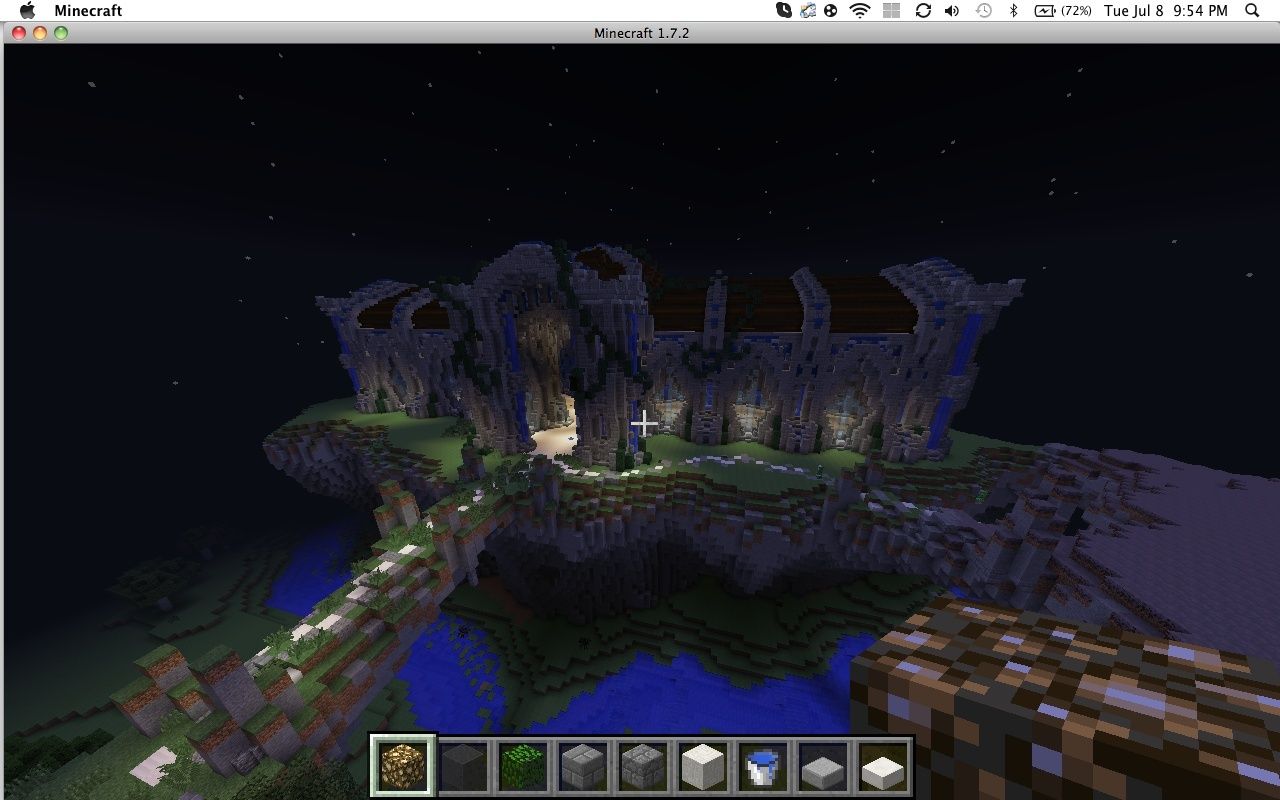Select the gray stone slab hotbar slot
Image resolution: width=1280 pixels, height=800 pixels.
point(822,766)
